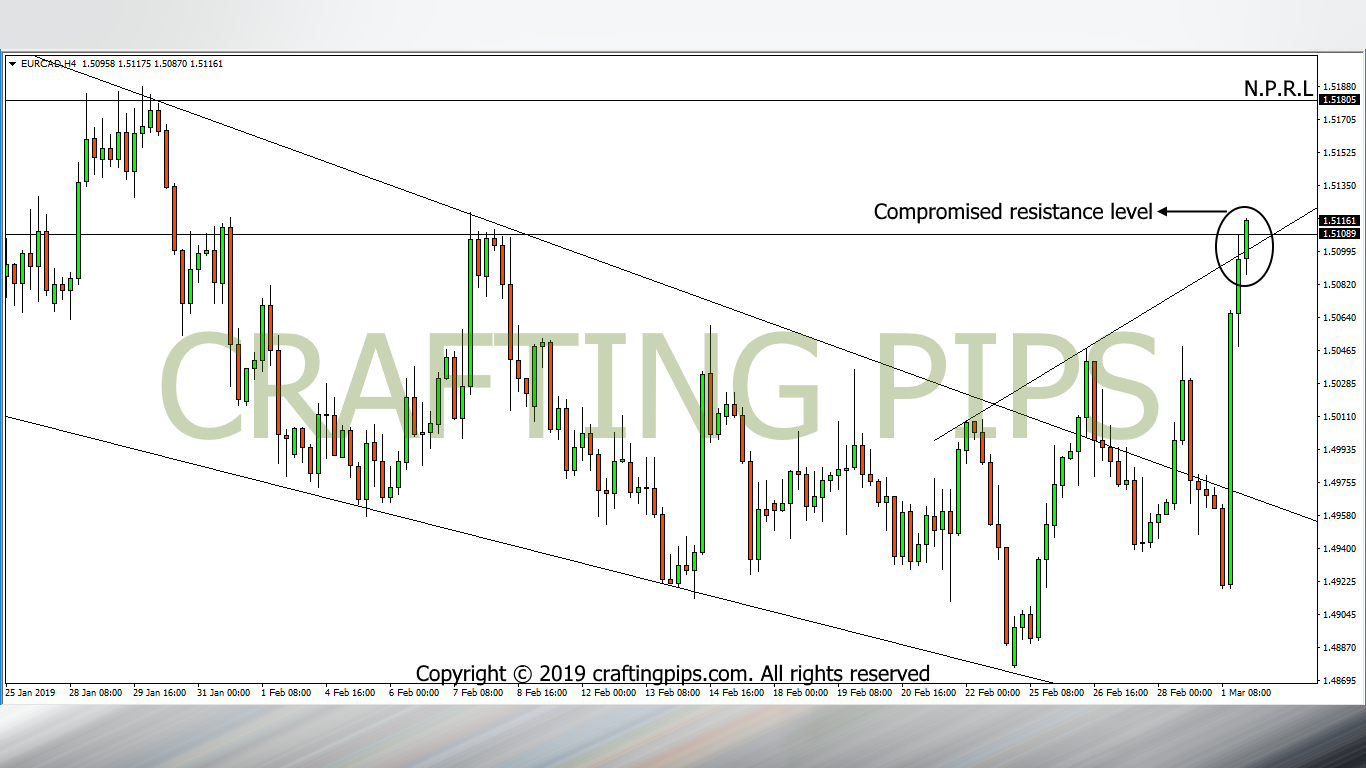
Task: Click the EURCAD,H4 symbol label
Action: pos(48,64)
